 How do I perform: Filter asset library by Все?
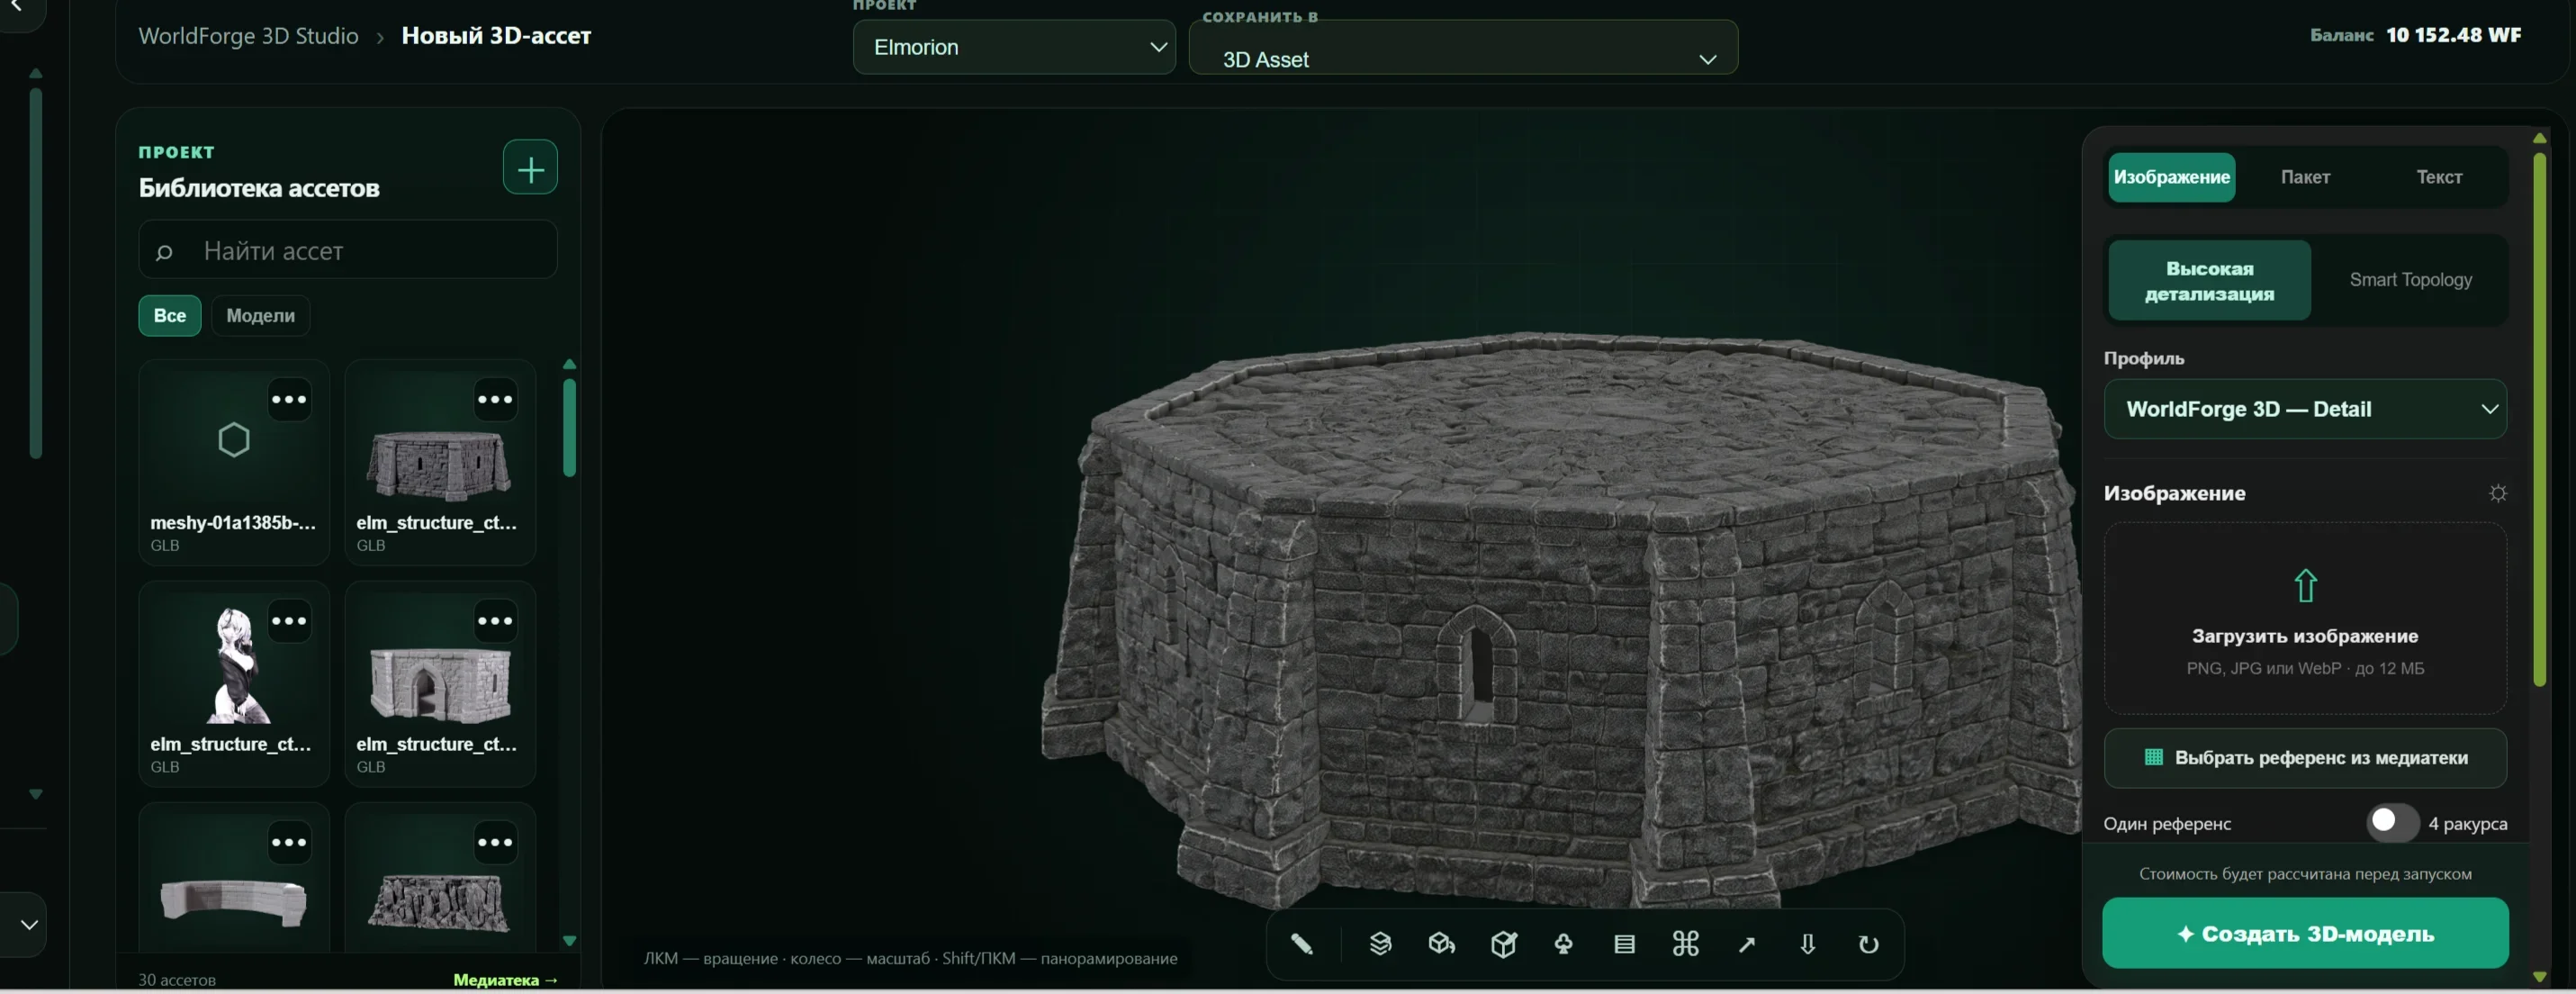(170, 316)
